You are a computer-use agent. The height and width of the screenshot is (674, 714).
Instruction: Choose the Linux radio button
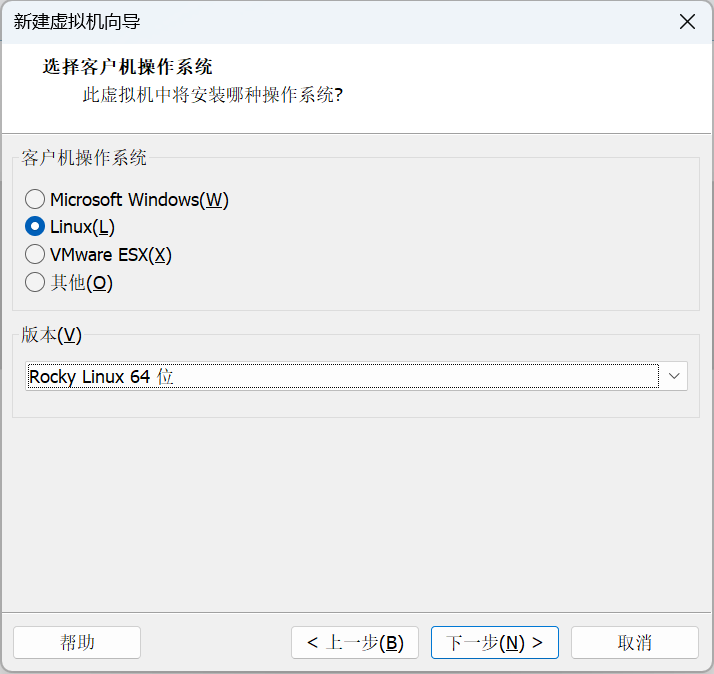click(x=35, y=227)
